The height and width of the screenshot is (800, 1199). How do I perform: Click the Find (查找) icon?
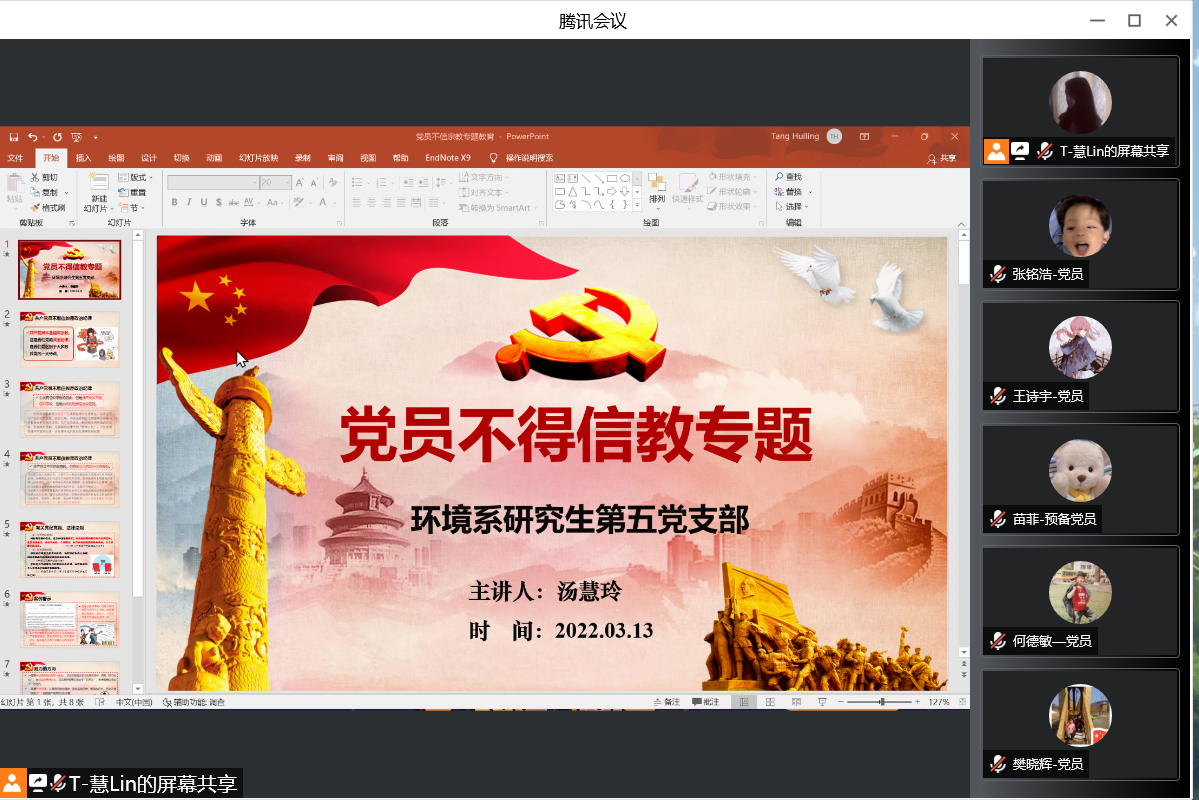point(778,177)
